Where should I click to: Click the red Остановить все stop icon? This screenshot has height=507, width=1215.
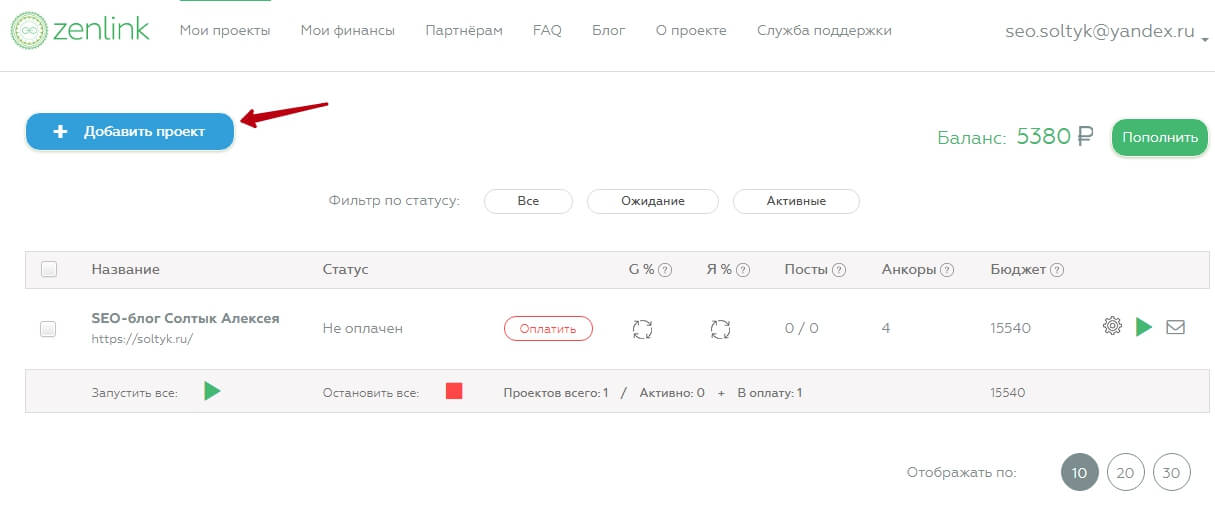point(454,391)
